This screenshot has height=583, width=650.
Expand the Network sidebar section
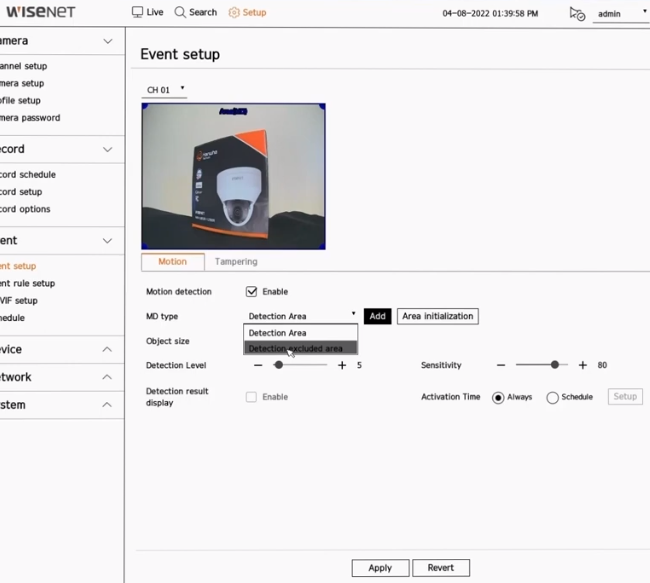point(107,377)
